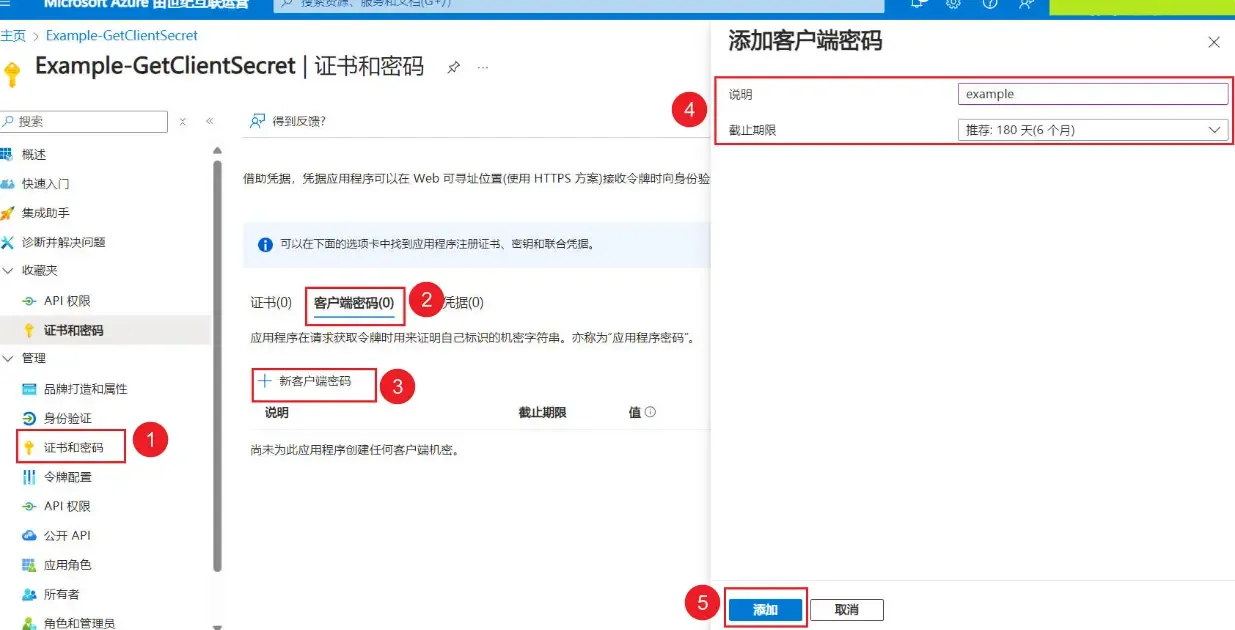The height and width of the screenshot is (630, 1235).
Task: Close the 添加客户端密码 panel
Action: tap(1214, 42)
